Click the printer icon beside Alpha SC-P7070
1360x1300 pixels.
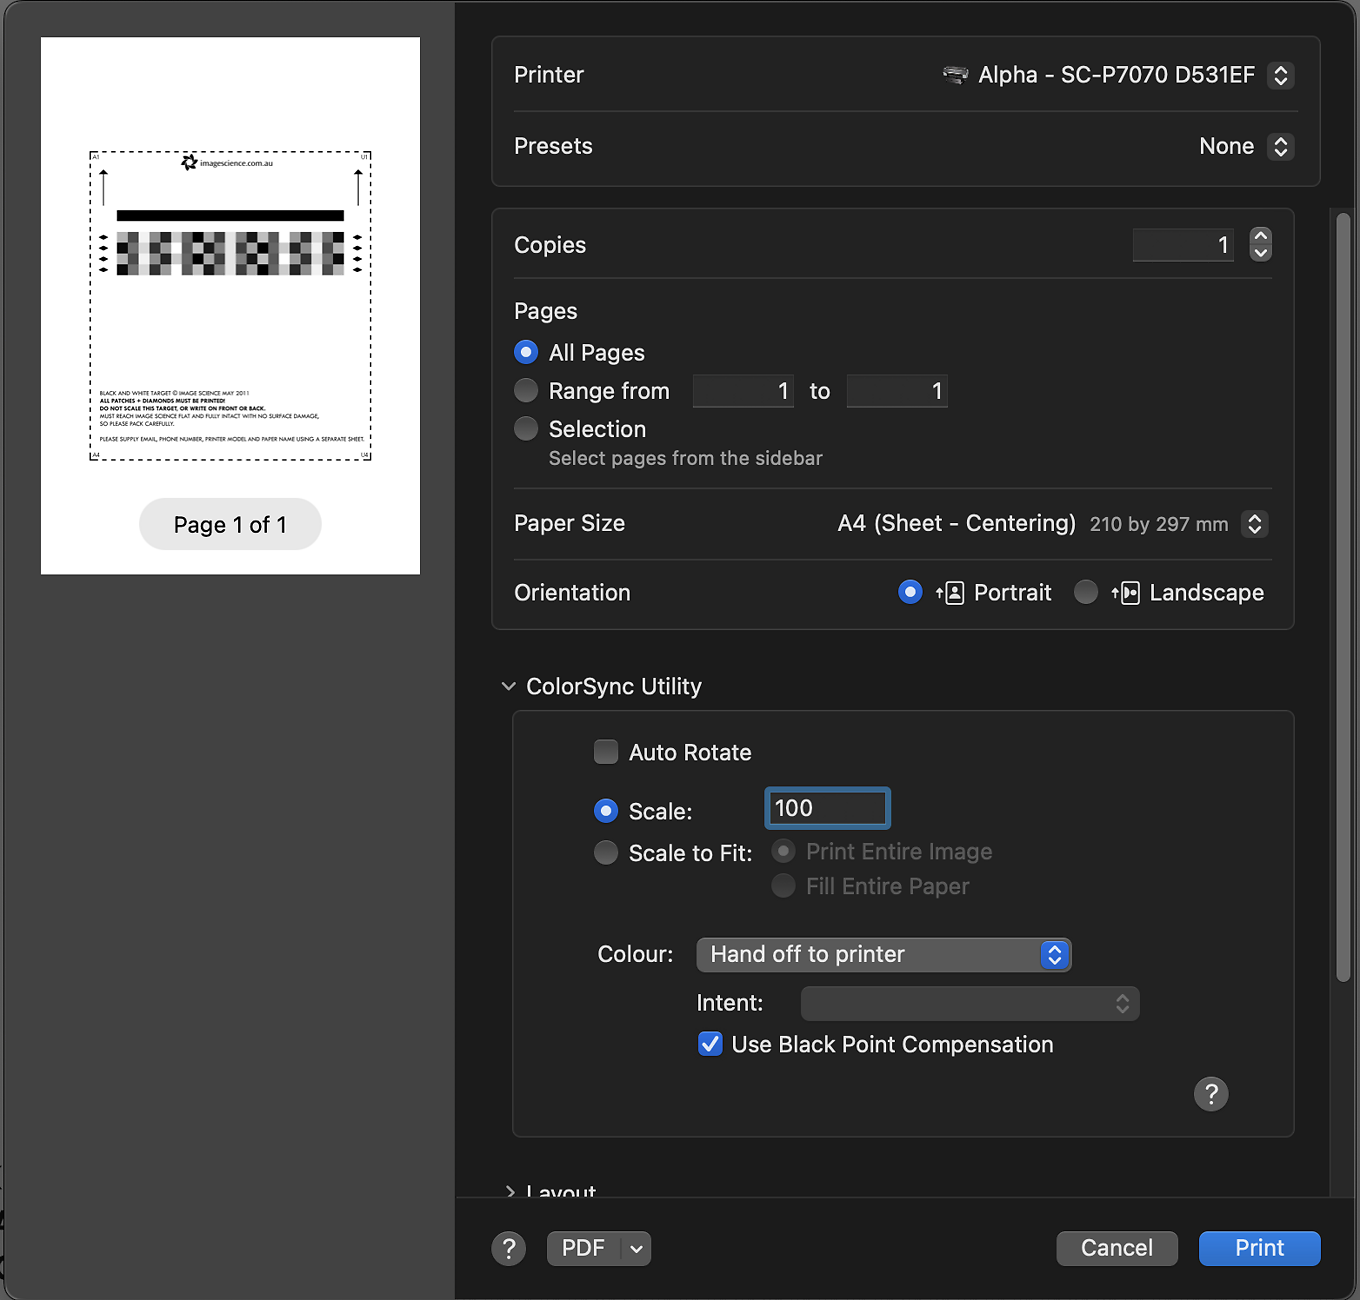click(954, 74)
